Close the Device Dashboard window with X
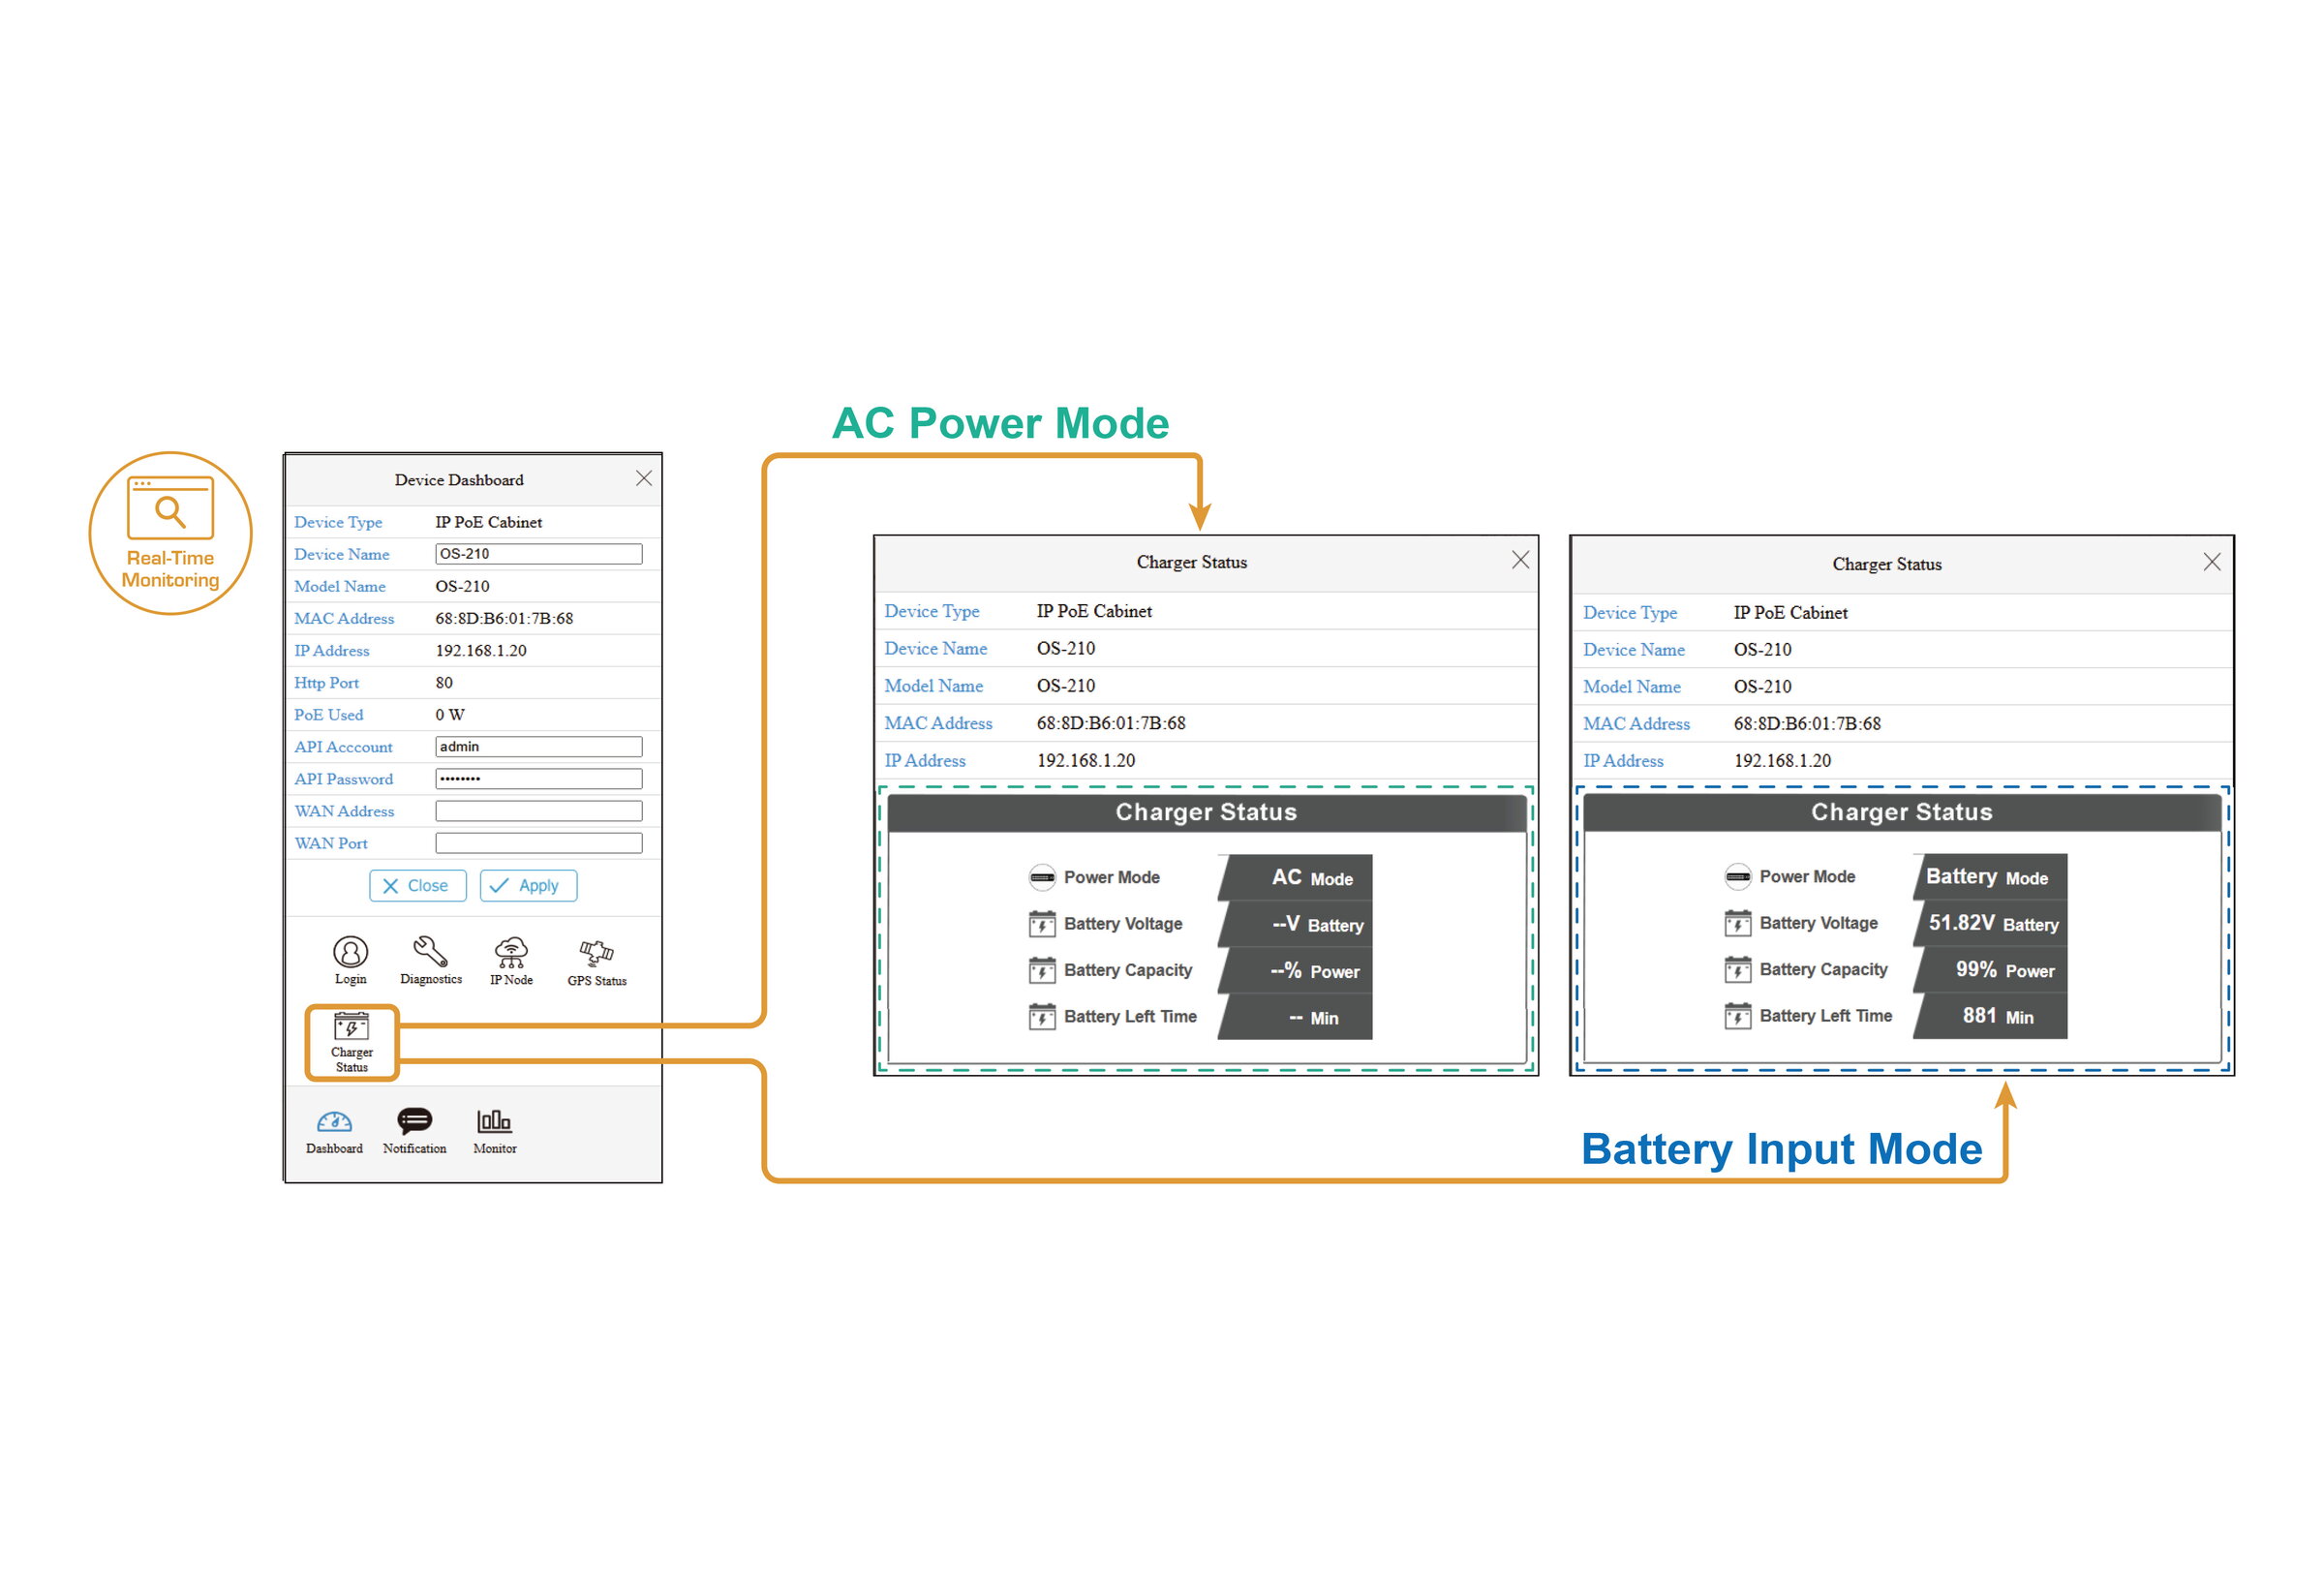The image size is (2324, 1590). pos(644,478)
